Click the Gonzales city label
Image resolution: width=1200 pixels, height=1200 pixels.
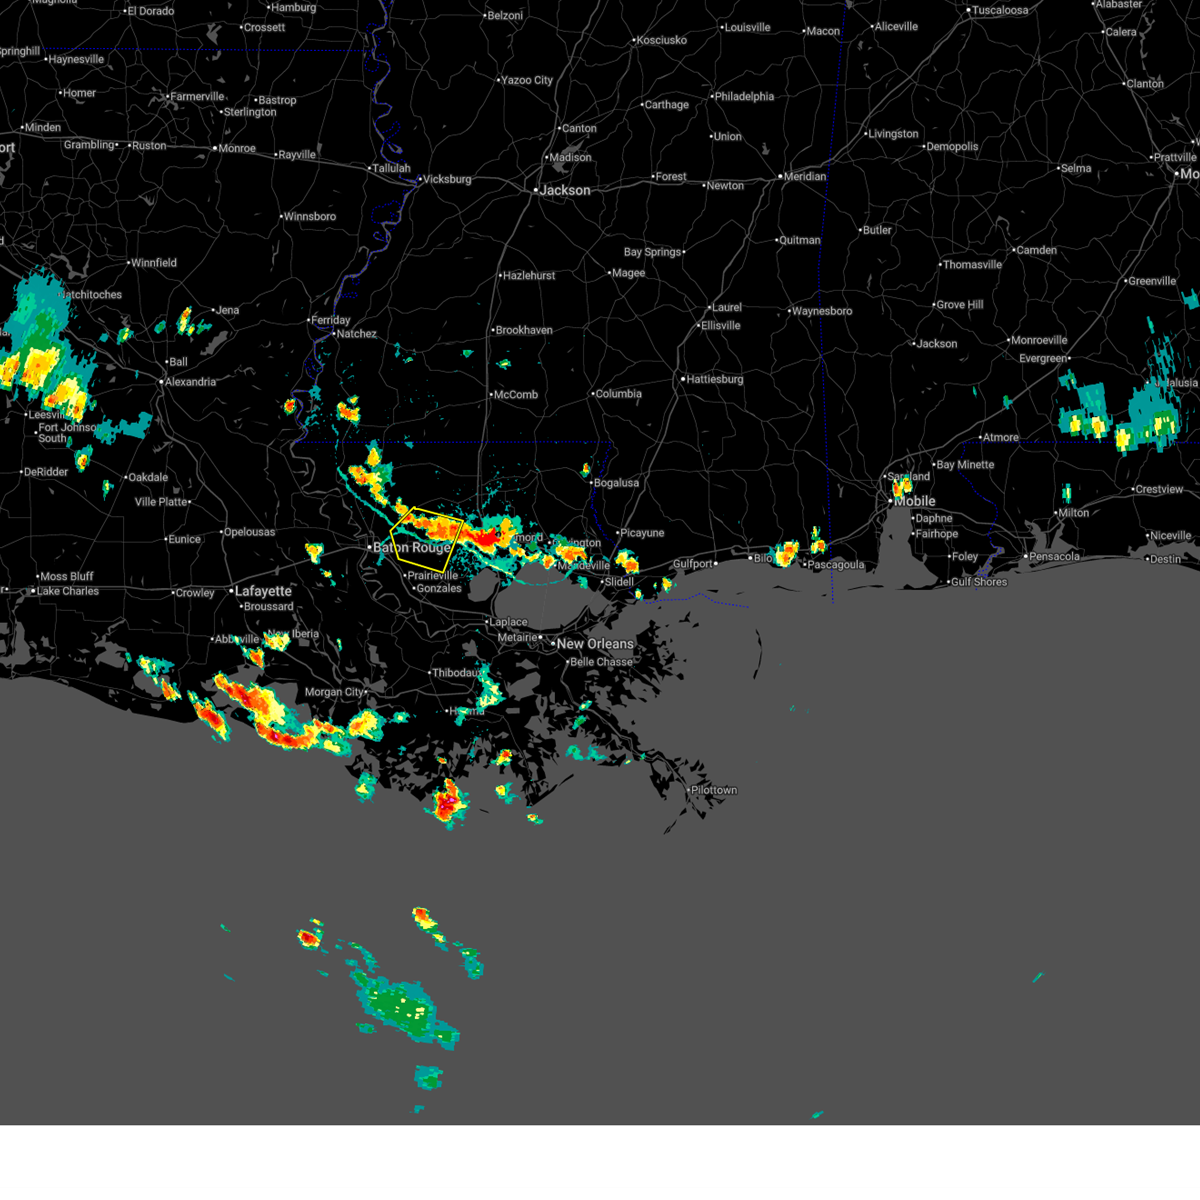(439, 588)
